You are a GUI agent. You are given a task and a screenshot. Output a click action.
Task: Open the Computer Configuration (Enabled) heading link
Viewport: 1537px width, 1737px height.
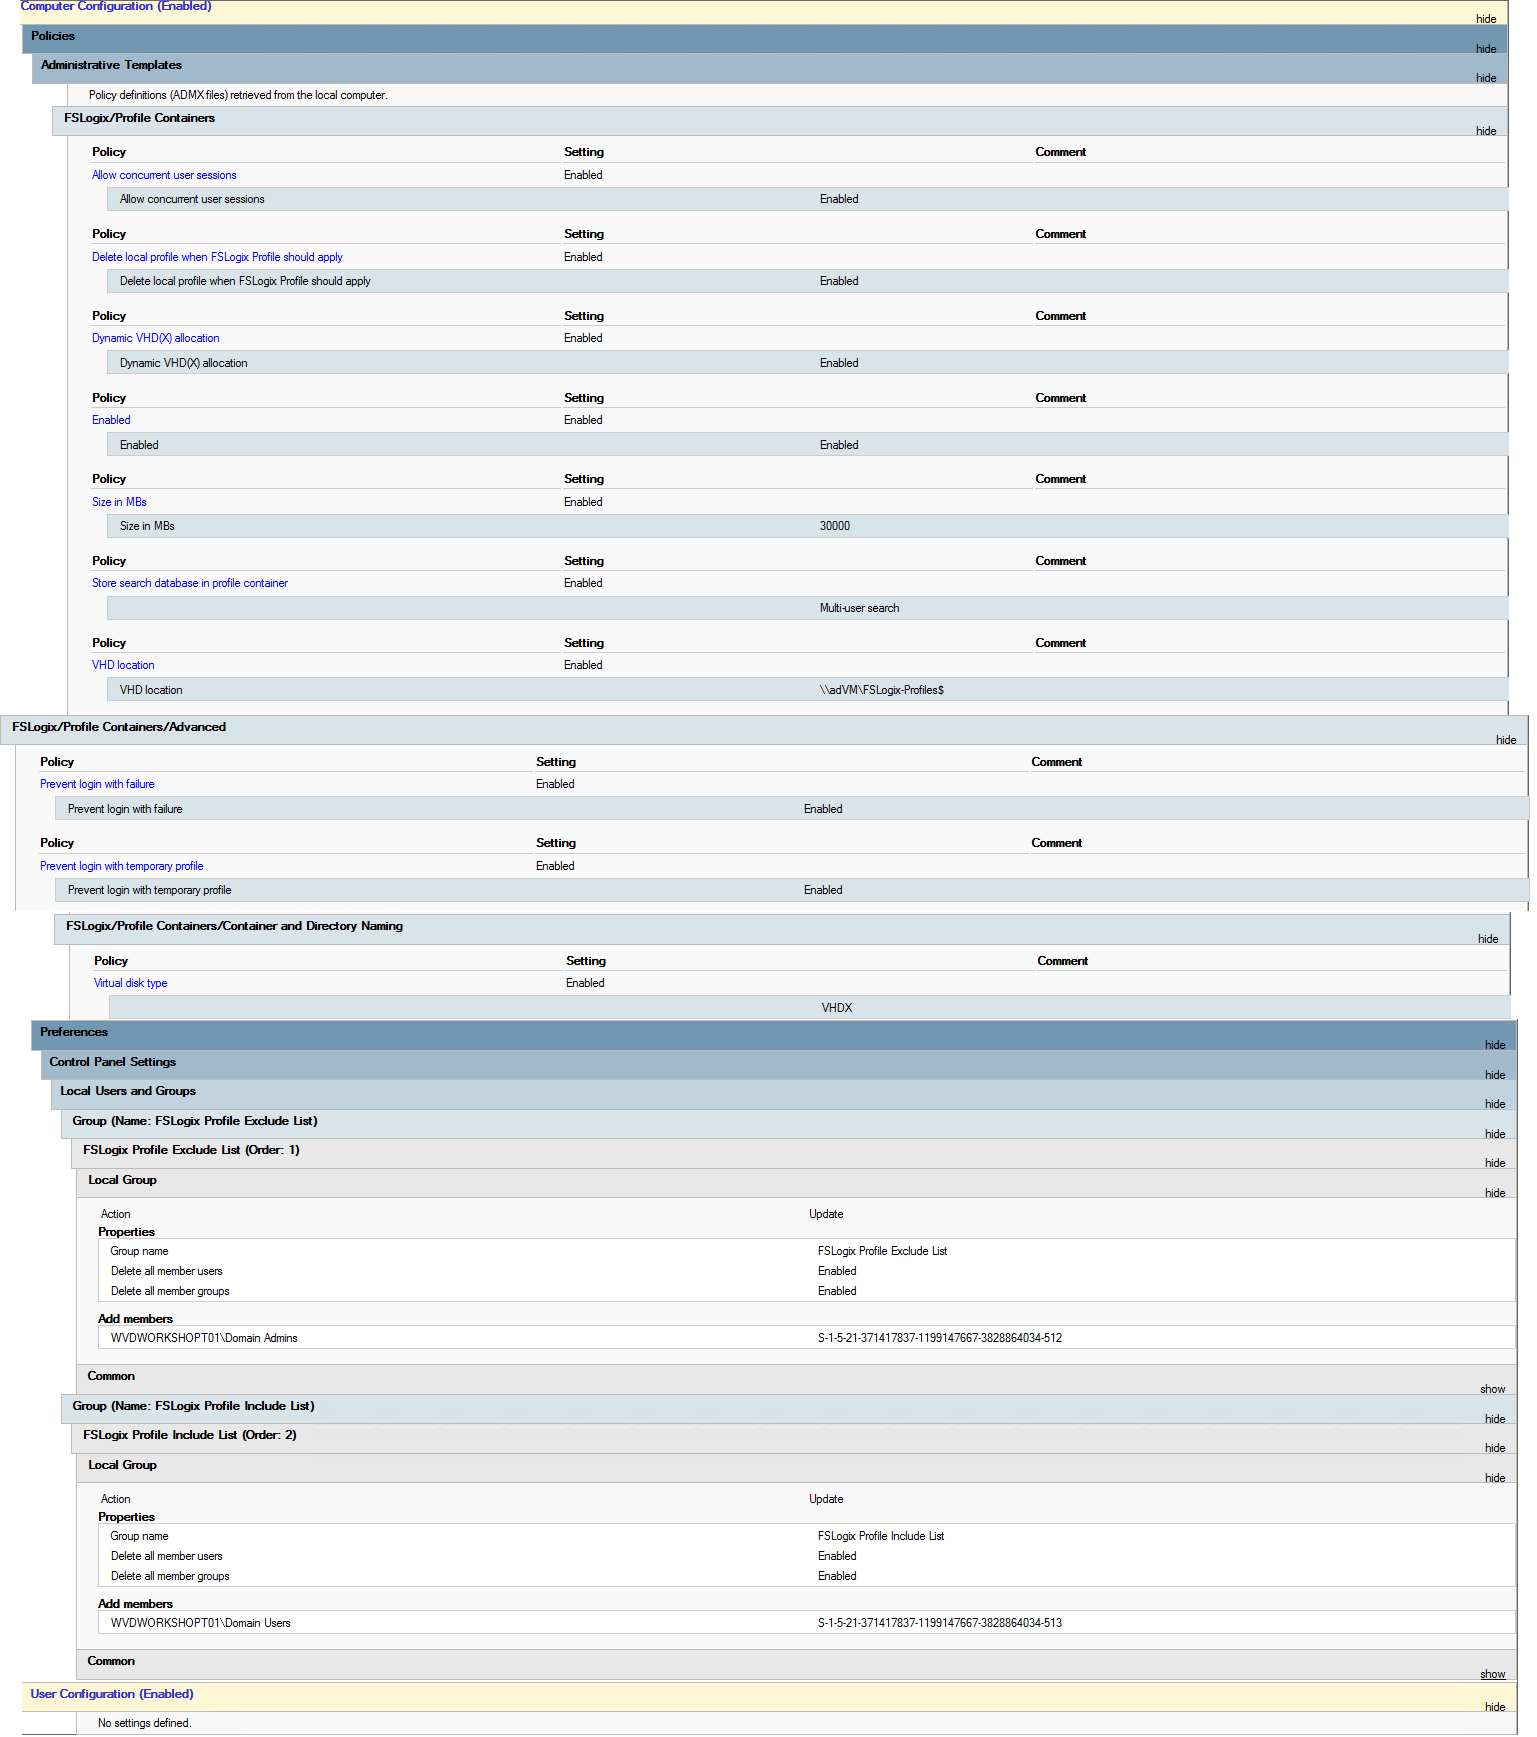point(116,6)
